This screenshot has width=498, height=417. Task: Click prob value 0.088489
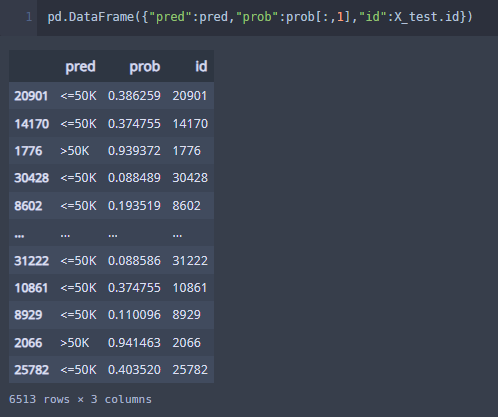point(134,178)
